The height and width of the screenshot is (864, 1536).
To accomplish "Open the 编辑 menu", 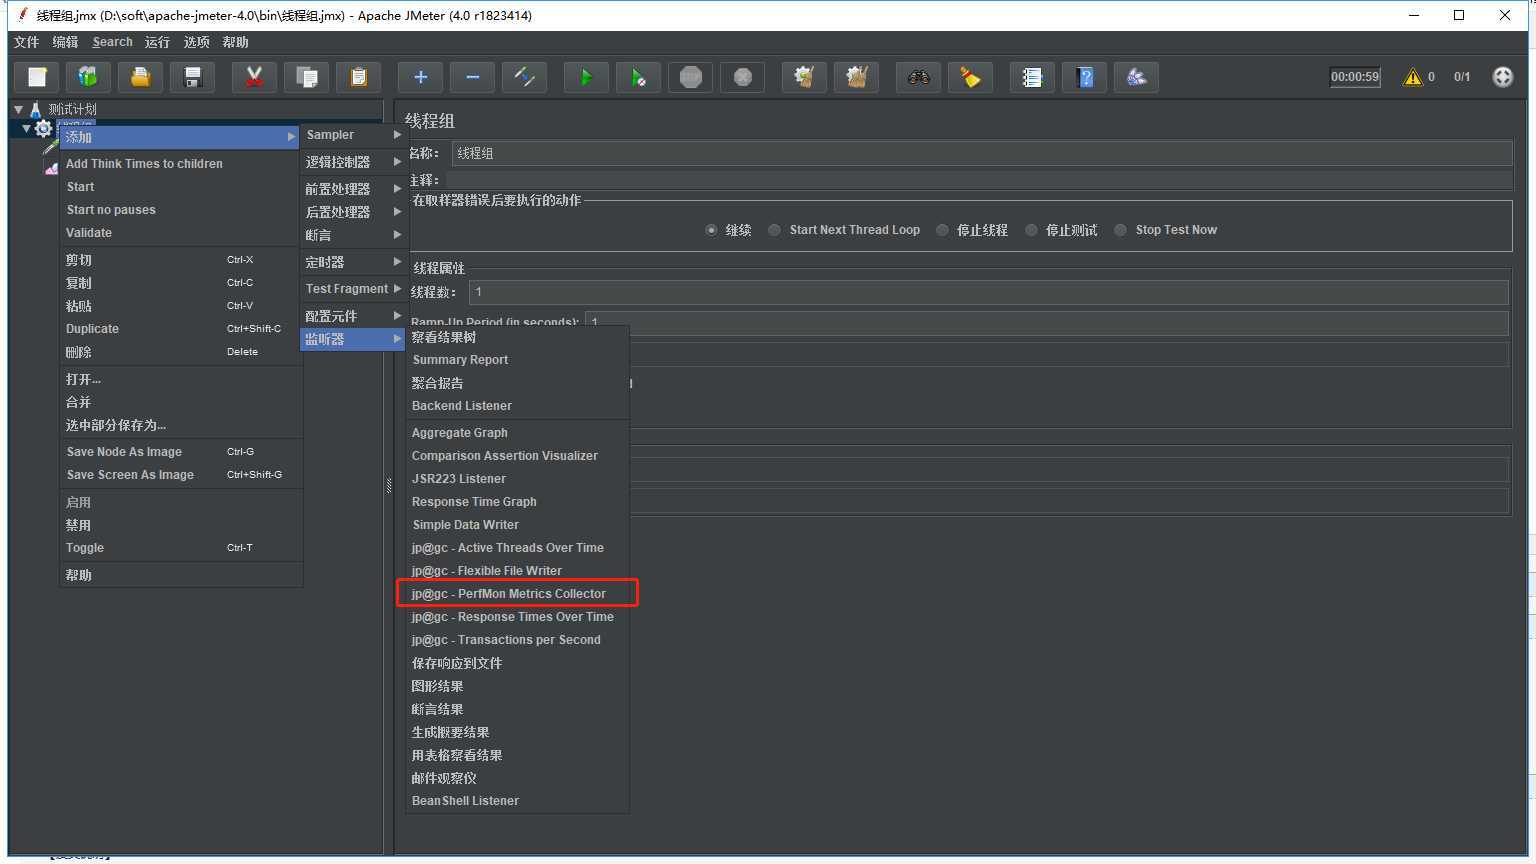I will click(x=65, y=42).
